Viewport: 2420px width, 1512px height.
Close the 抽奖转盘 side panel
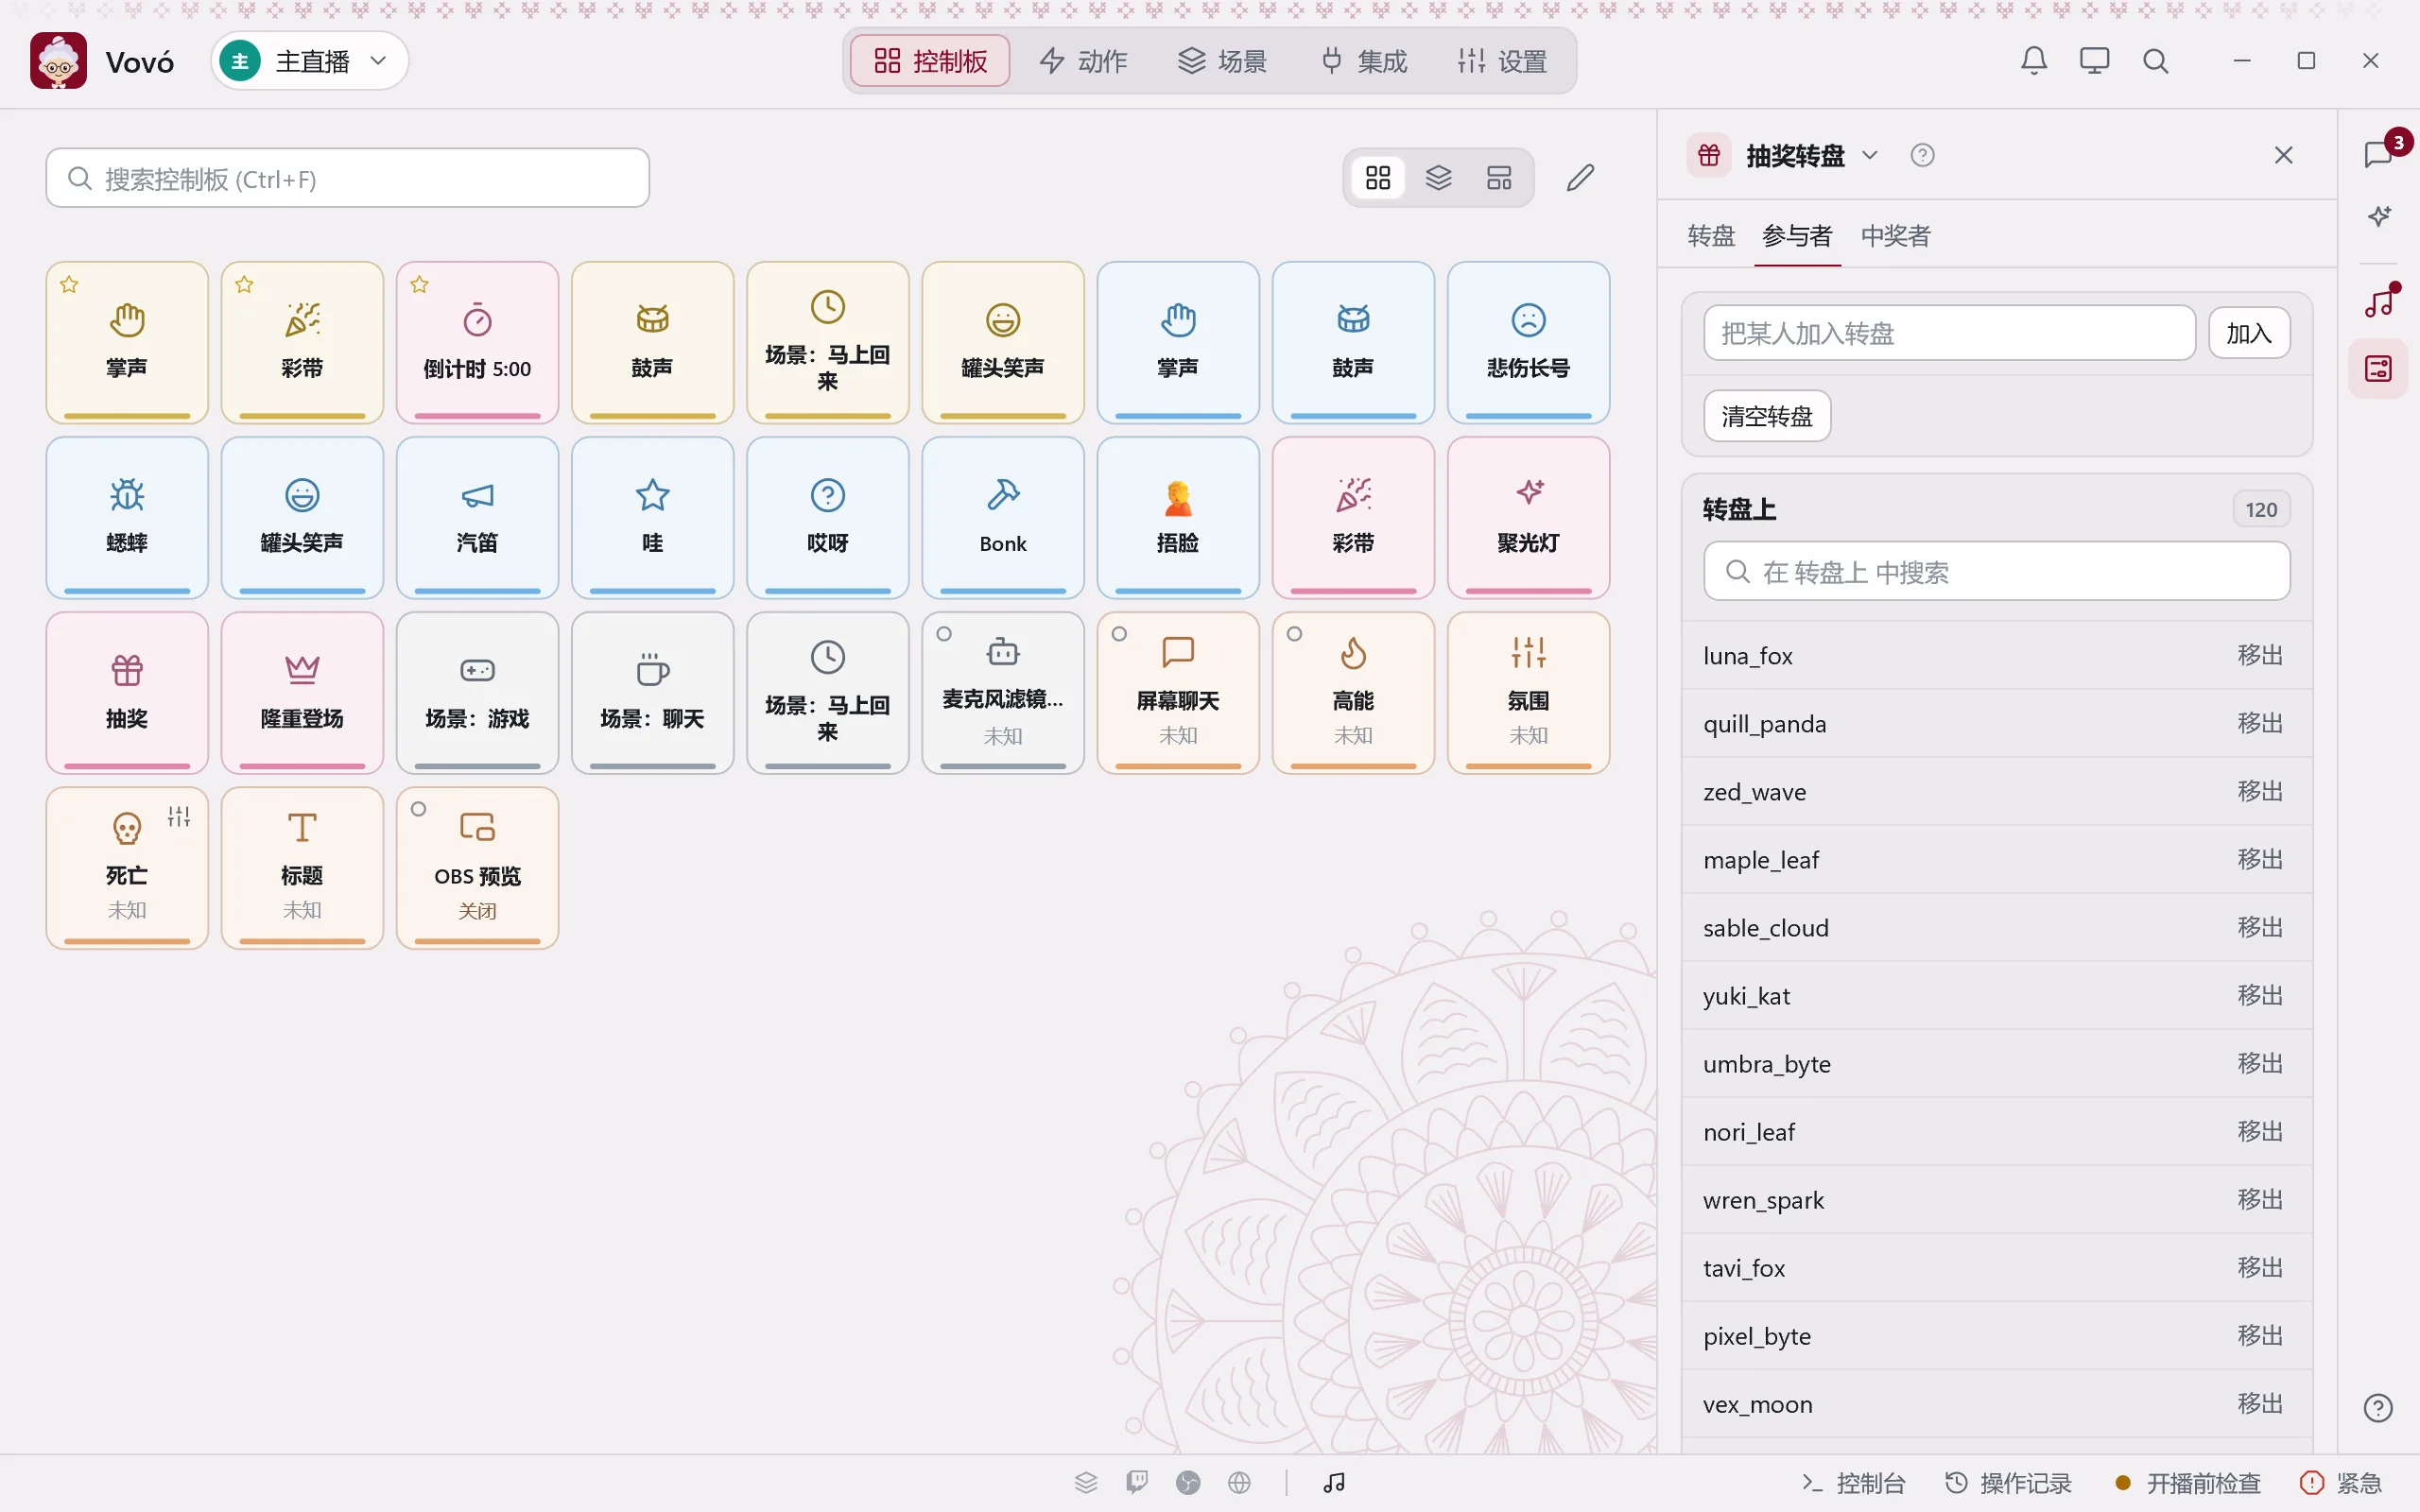click(2283, 155)
